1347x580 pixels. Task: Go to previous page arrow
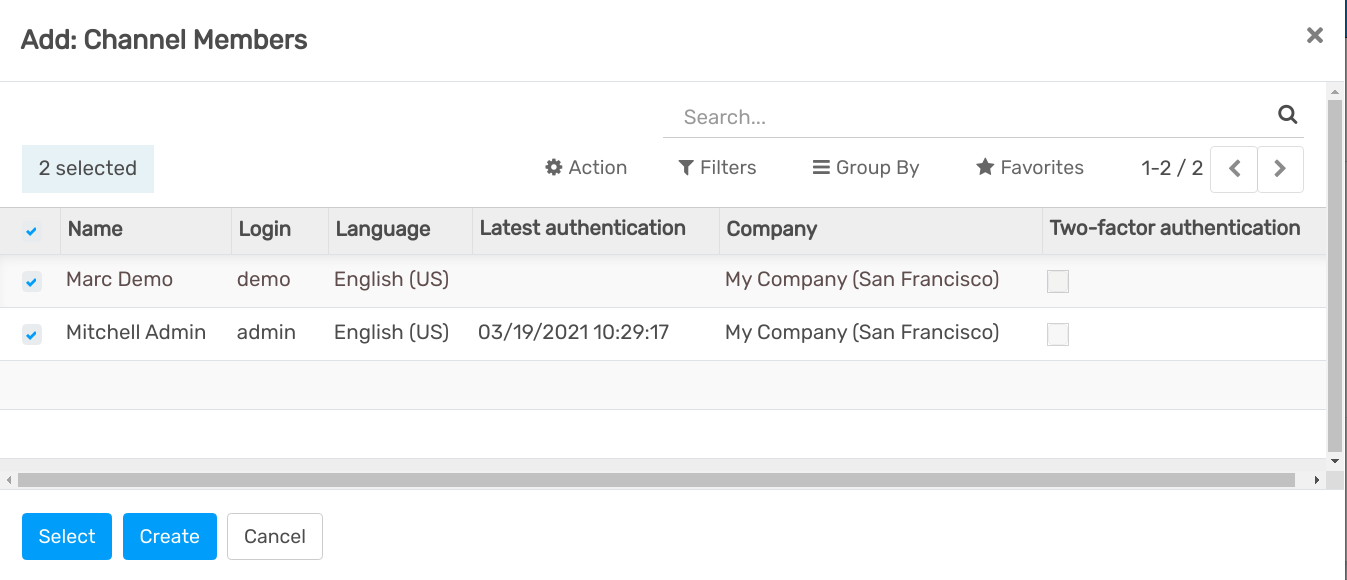point(1234,169)
